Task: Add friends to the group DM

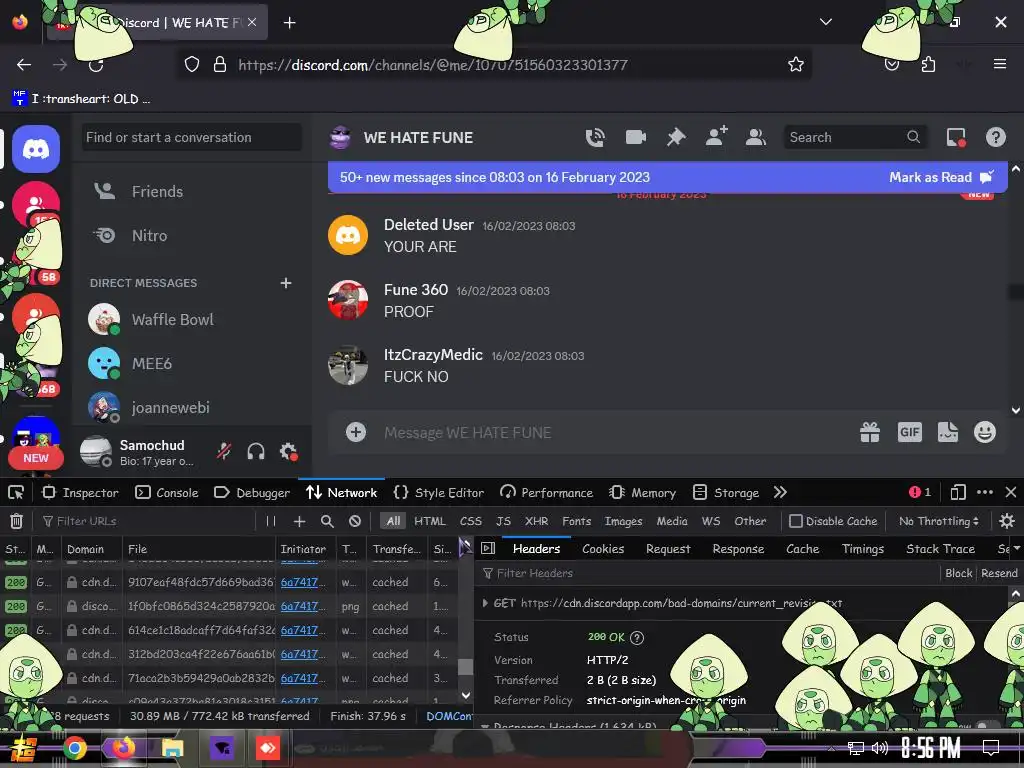Action: 716,136
